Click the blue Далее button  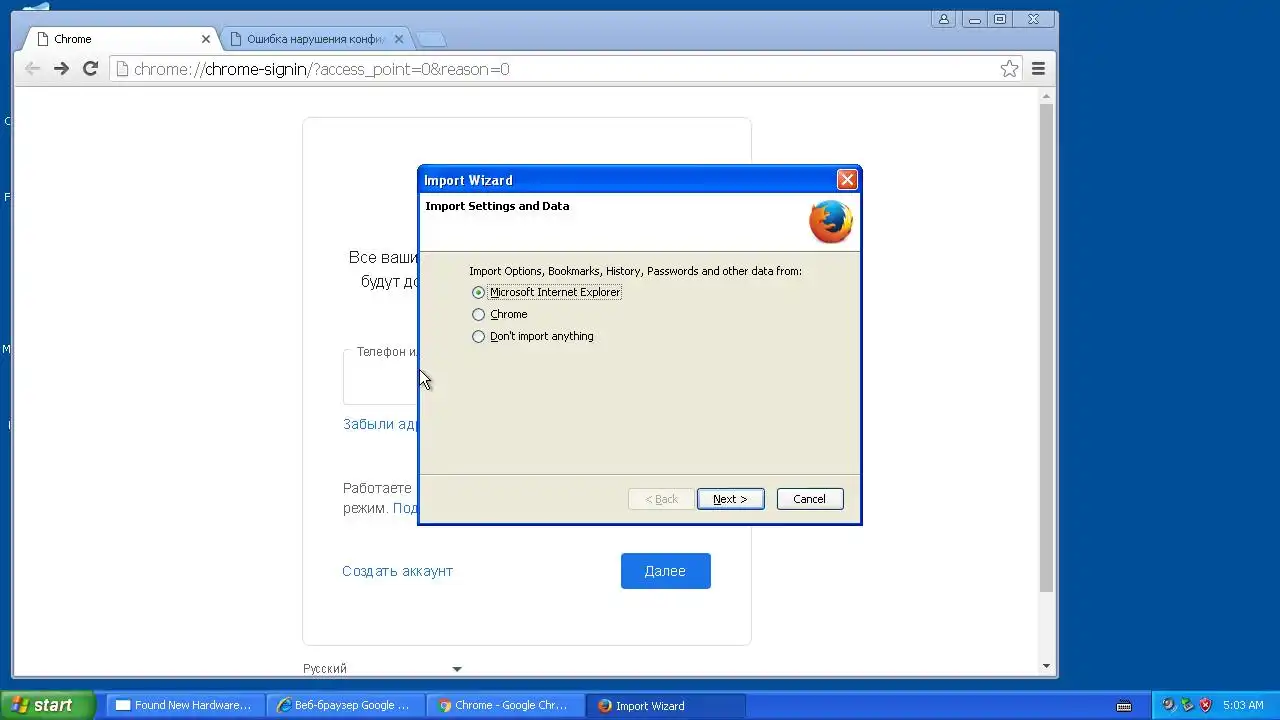coord(665,571)
